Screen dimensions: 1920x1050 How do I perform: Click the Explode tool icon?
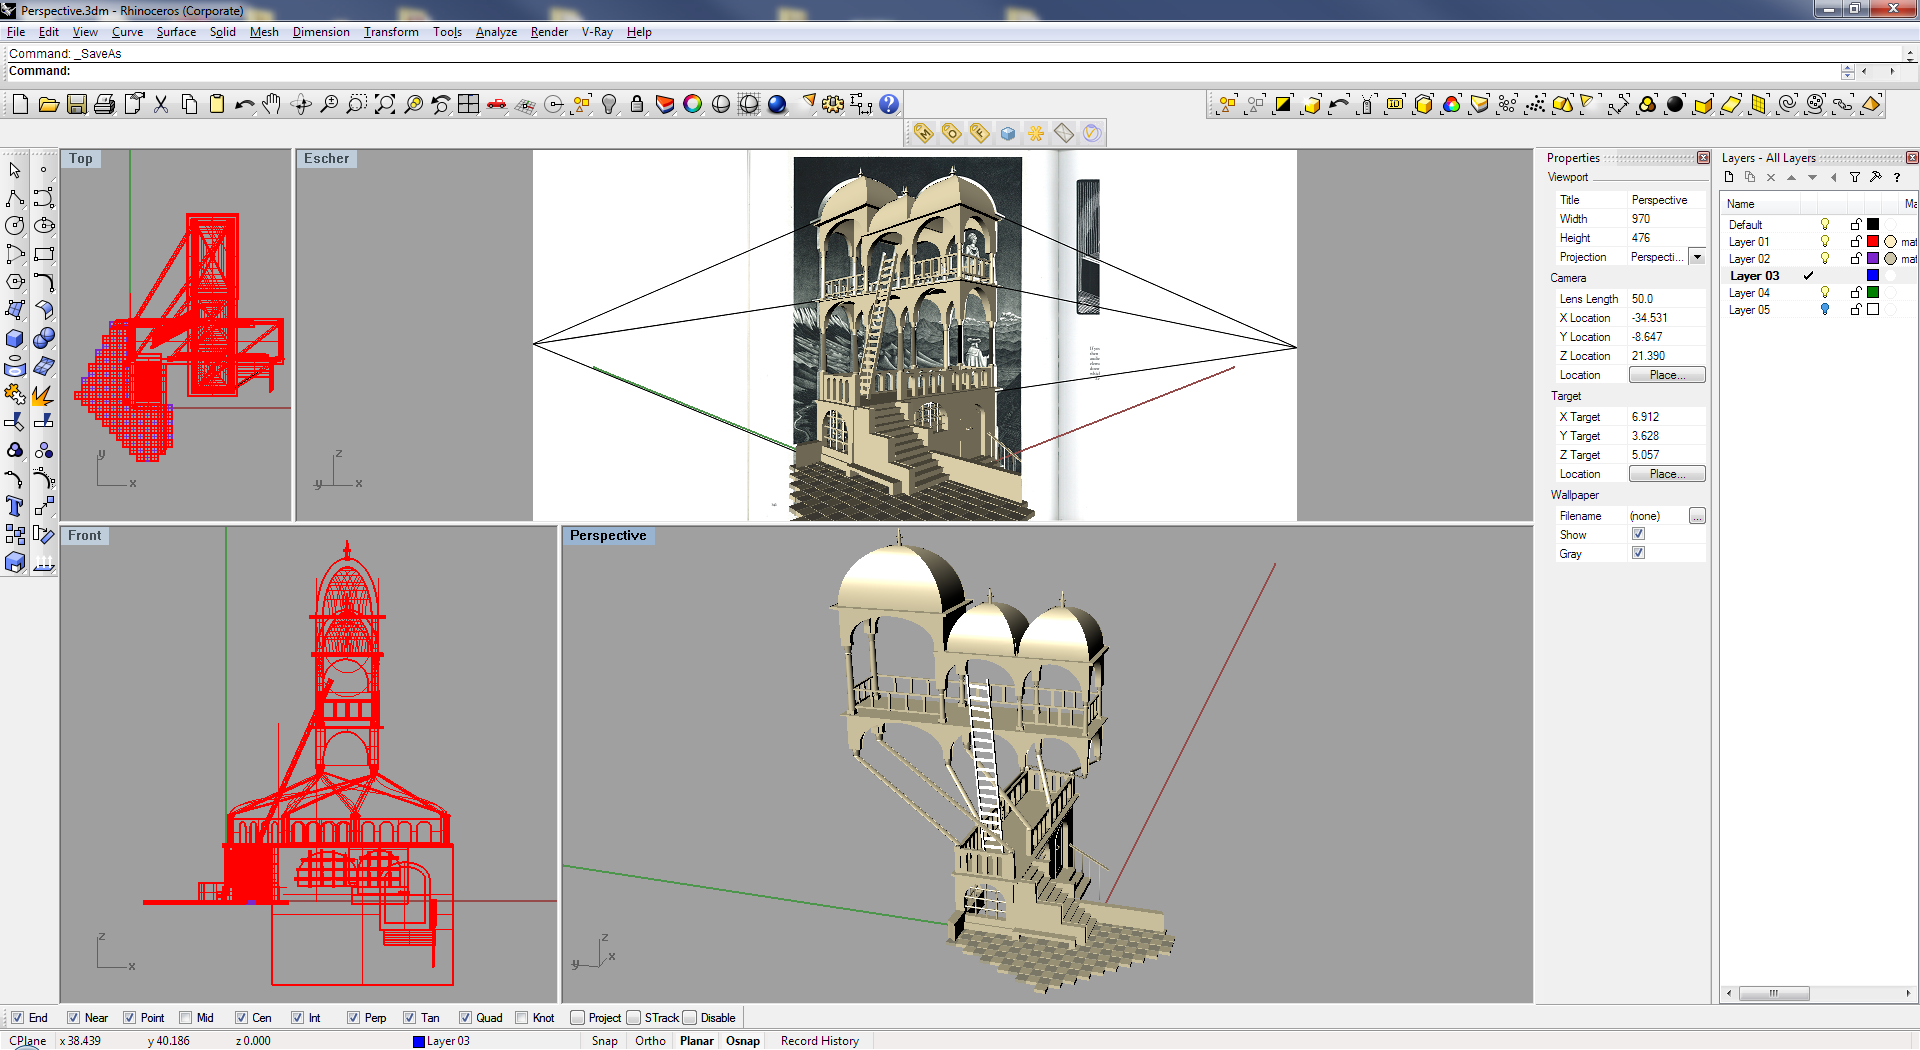(43, 396)
